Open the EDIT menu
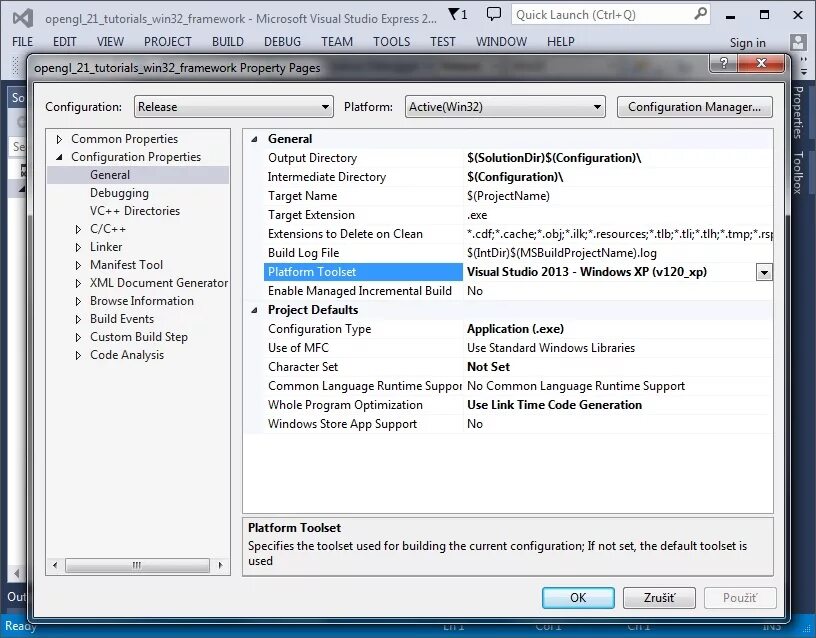Screen dimensions: 816x638 [x=65, y=42]
